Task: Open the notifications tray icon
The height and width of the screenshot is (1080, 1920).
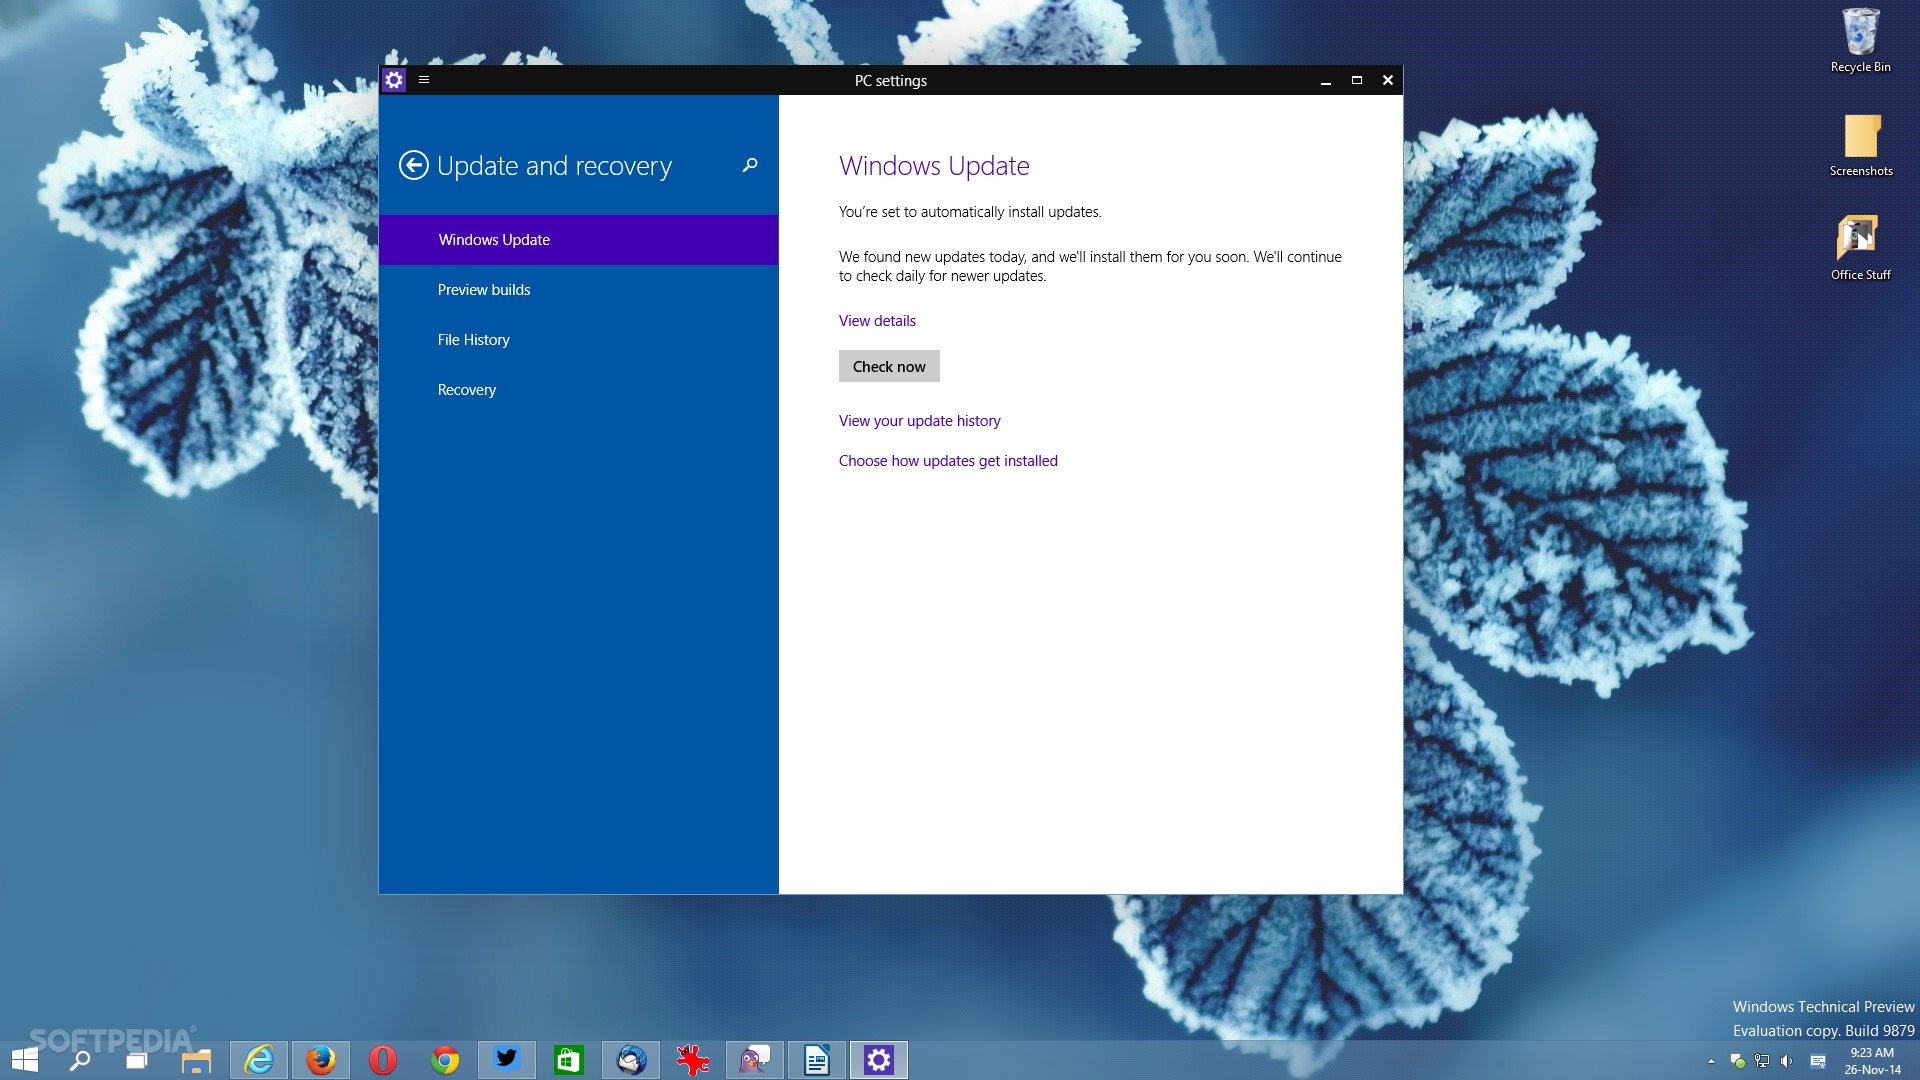Action: (1818, 1061)
